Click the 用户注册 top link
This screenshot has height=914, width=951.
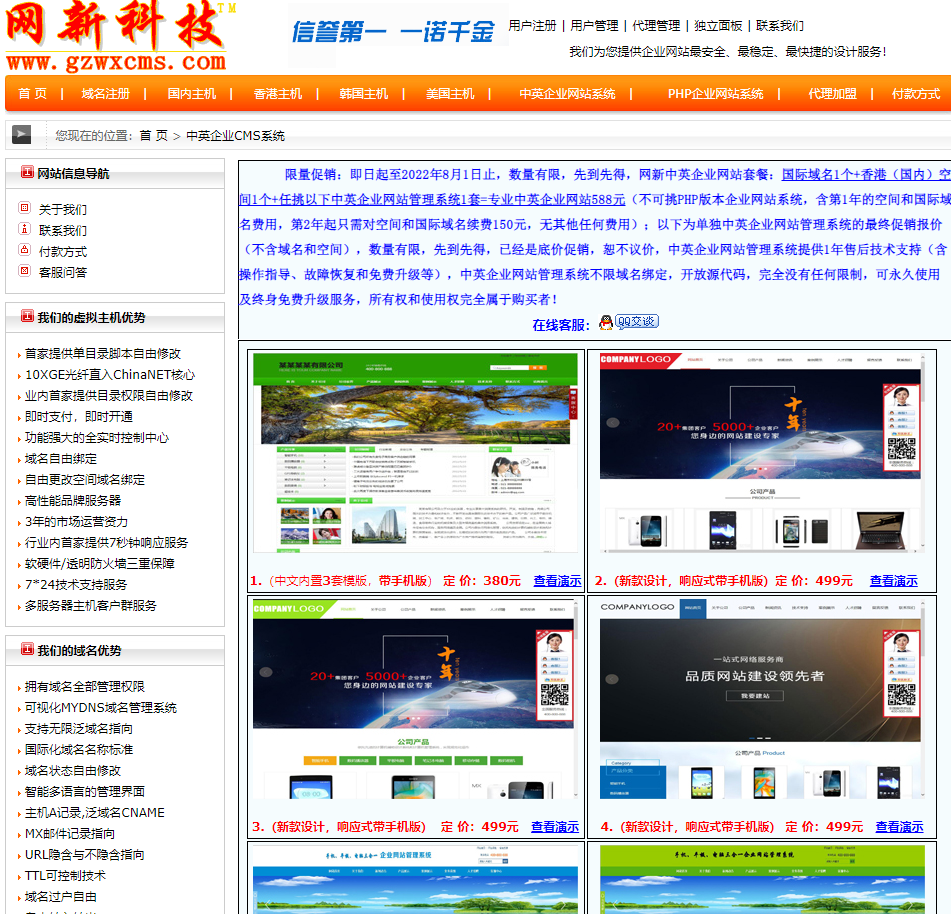[x=533, y=26]
